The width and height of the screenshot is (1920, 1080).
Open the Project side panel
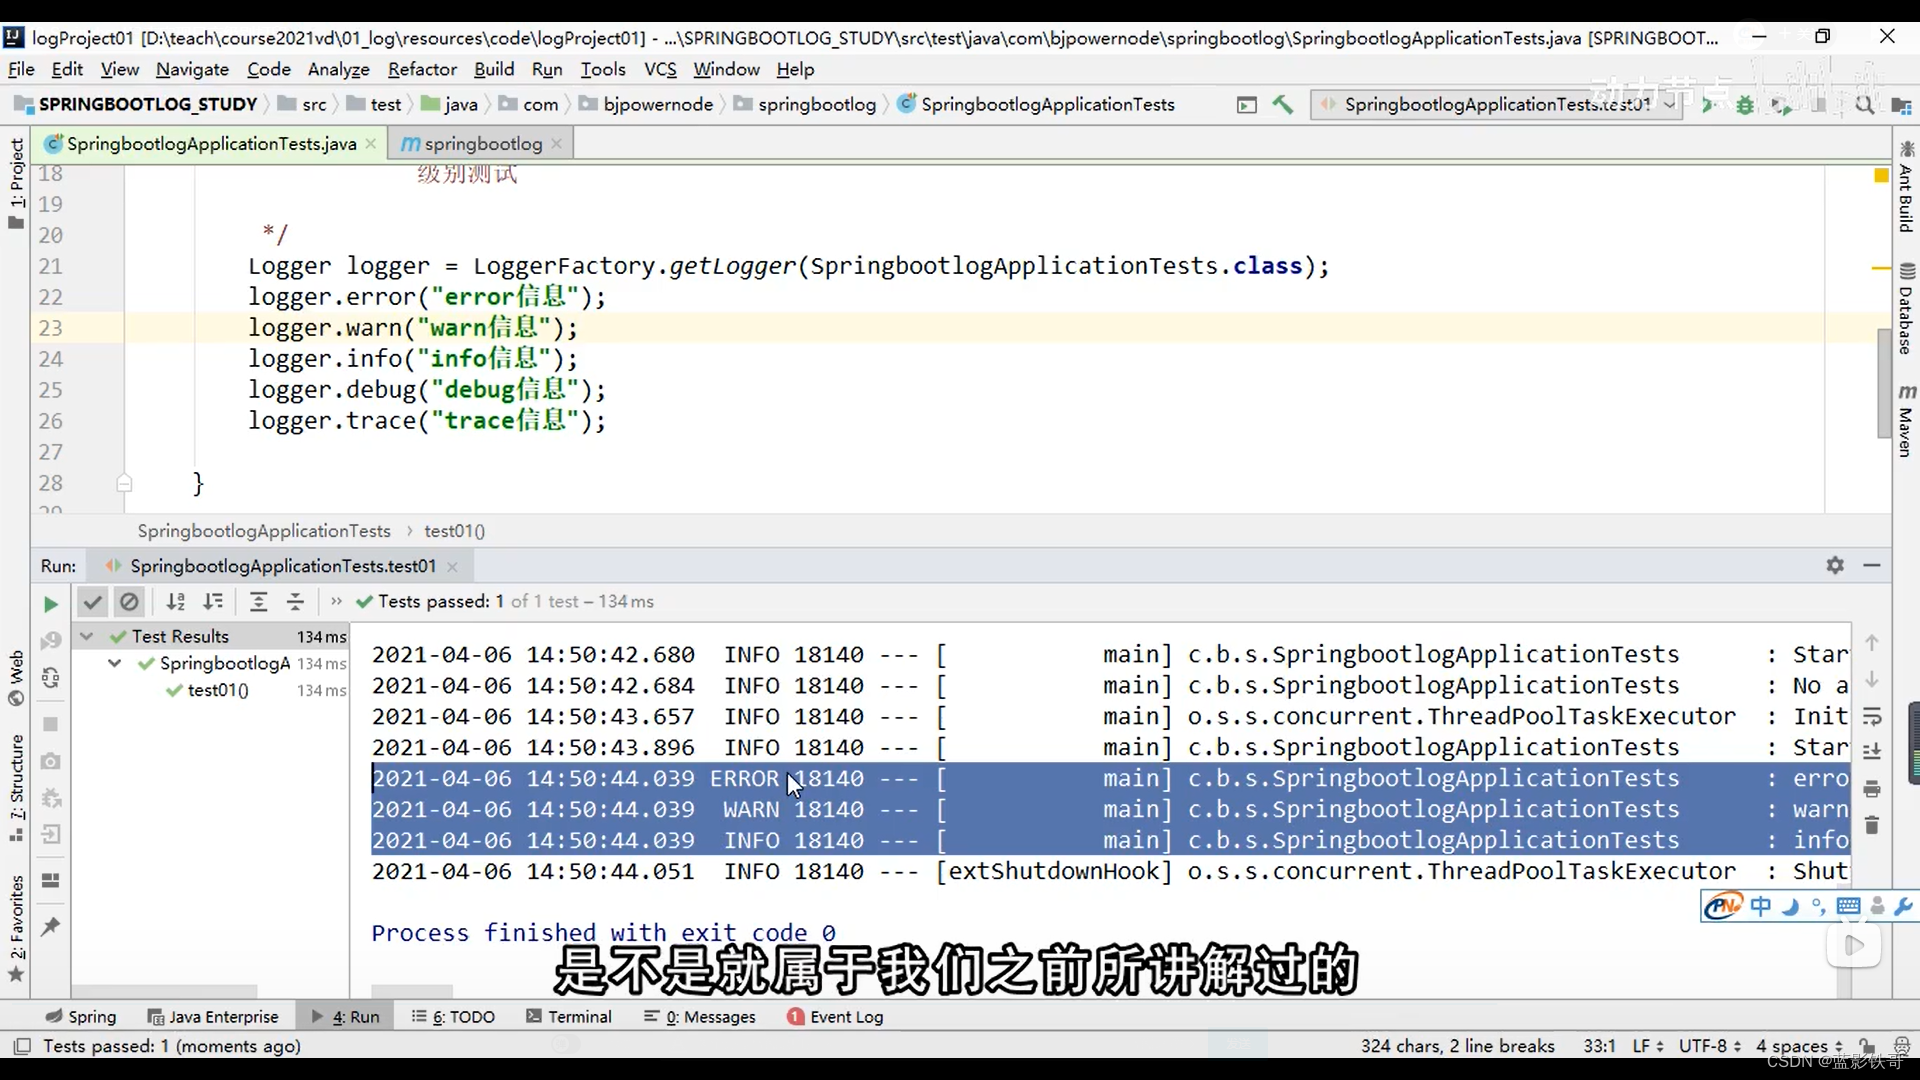16,183
